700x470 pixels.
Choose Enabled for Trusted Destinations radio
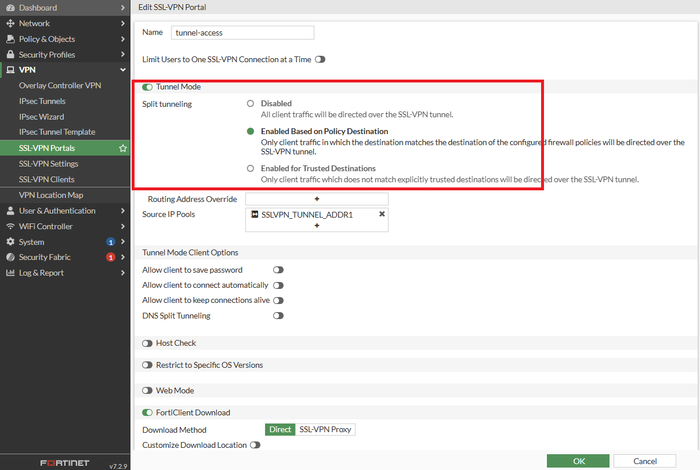[x=250, y=168]
